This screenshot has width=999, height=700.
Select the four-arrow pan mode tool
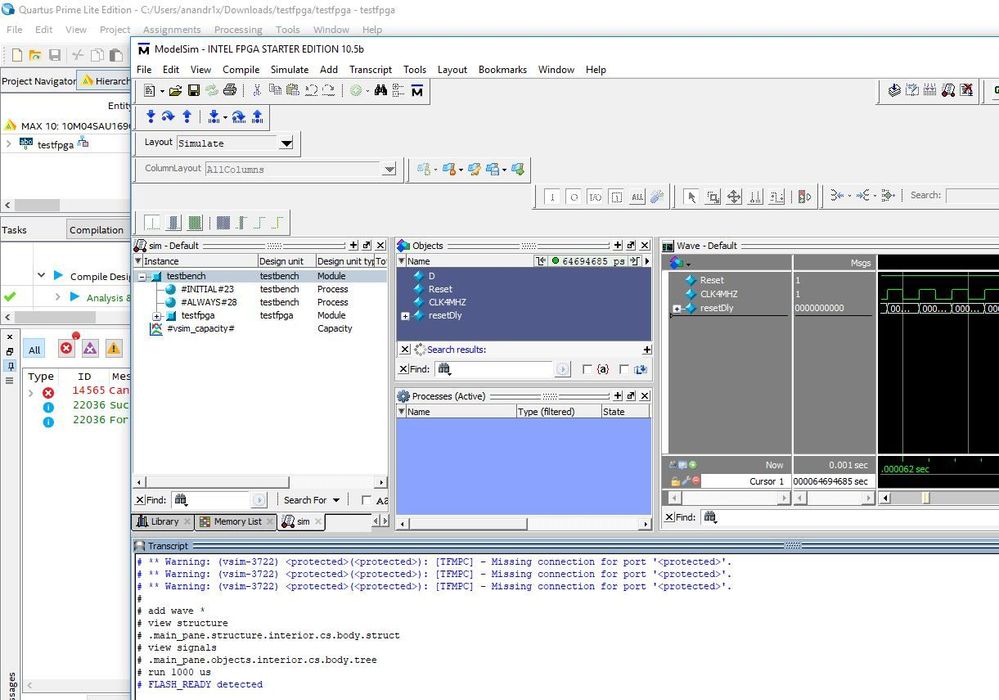(734, 197)
